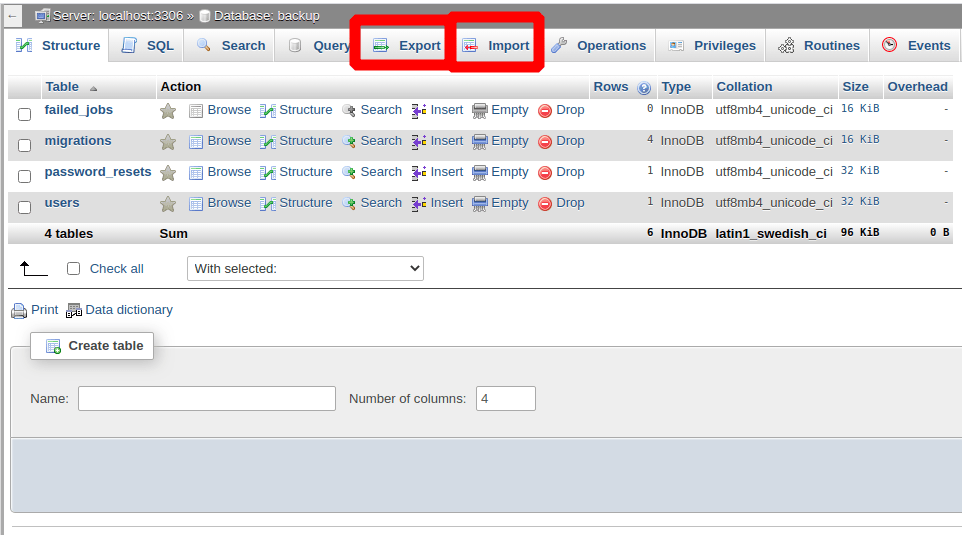Tick the password_resets table checkbox
This screenshot has width=962, height=535.
point(25,177)
